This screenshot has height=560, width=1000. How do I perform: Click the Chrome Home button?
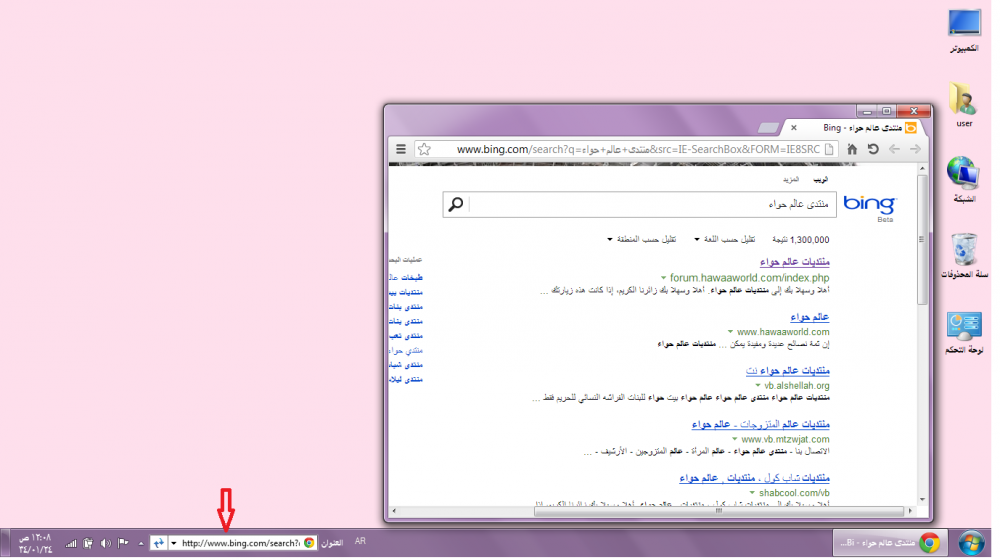click(x=852, y=149)
